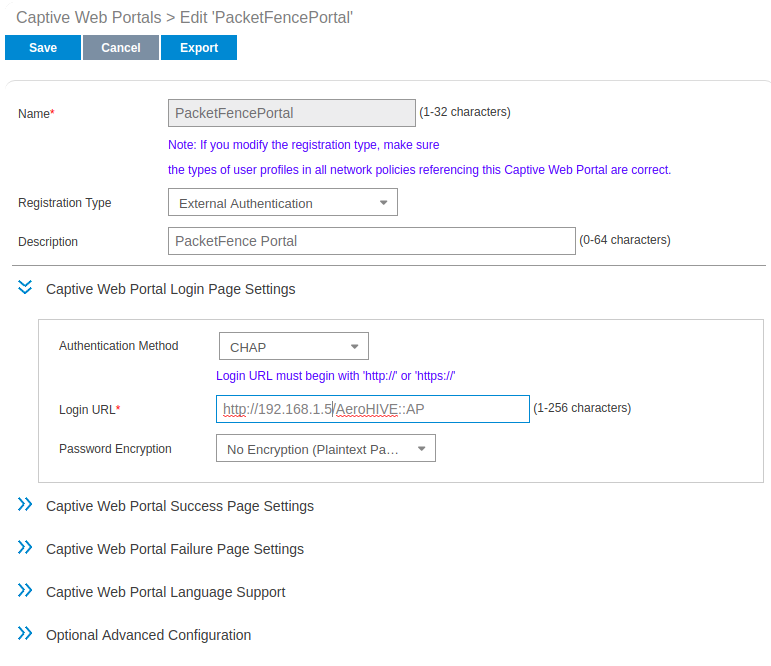Show 'Captive Web Portal Language Support' section

pos(165,592)
